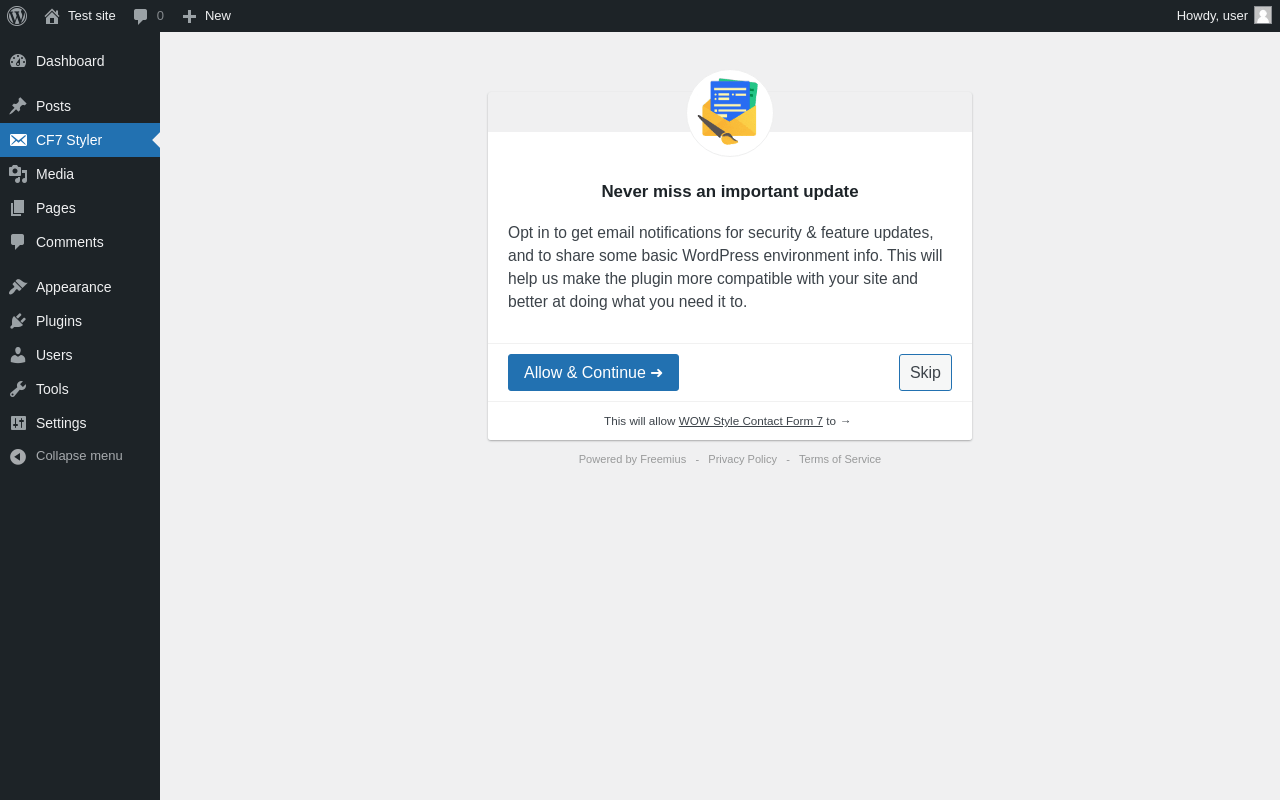Click the Tools wrench icon
The width and height of the screenshot is (1280, 800).
tap(18, 389)
